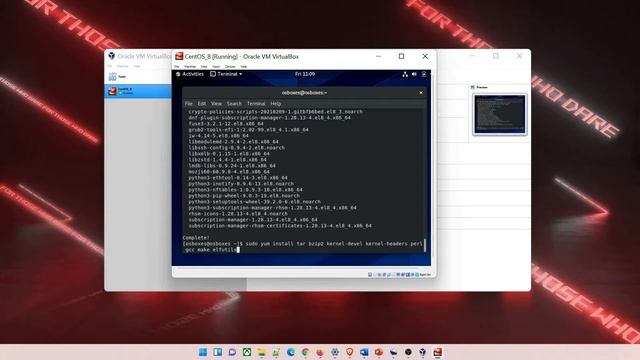Click the CentOS_8 VM window title icon
The image size is (640, 360).
tap(179, 56)
